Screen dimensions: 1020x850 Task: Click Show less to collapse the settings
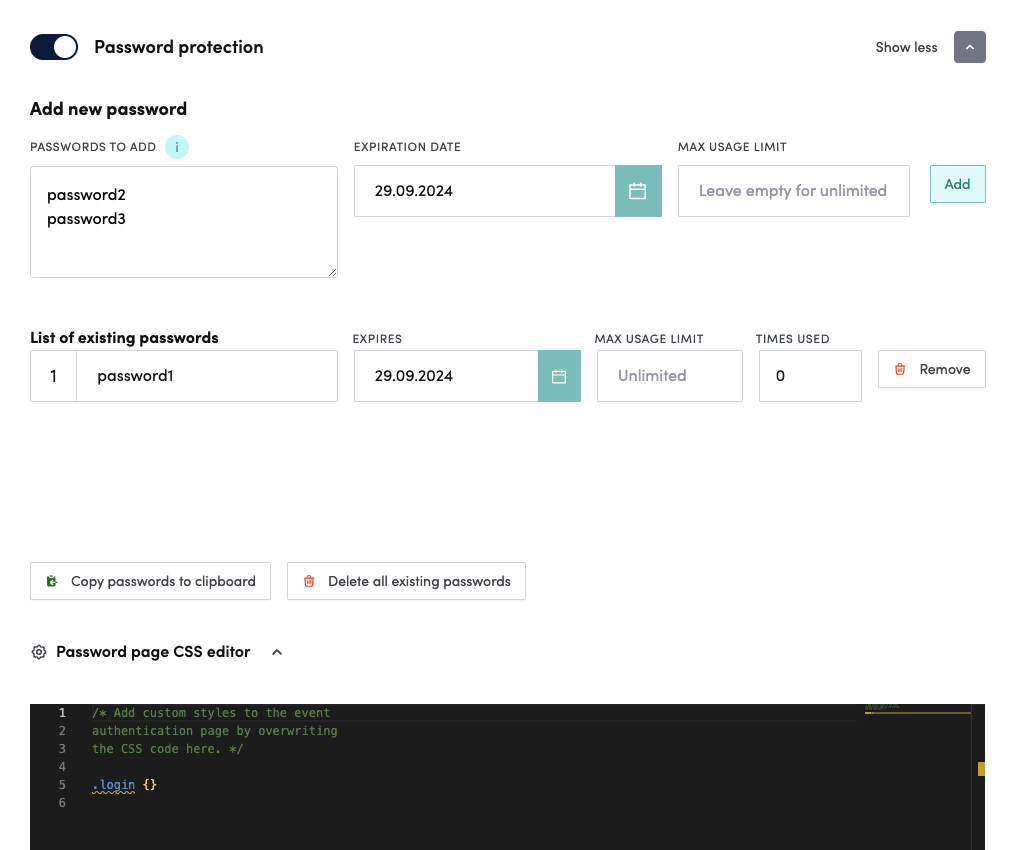tap(905, 47)
